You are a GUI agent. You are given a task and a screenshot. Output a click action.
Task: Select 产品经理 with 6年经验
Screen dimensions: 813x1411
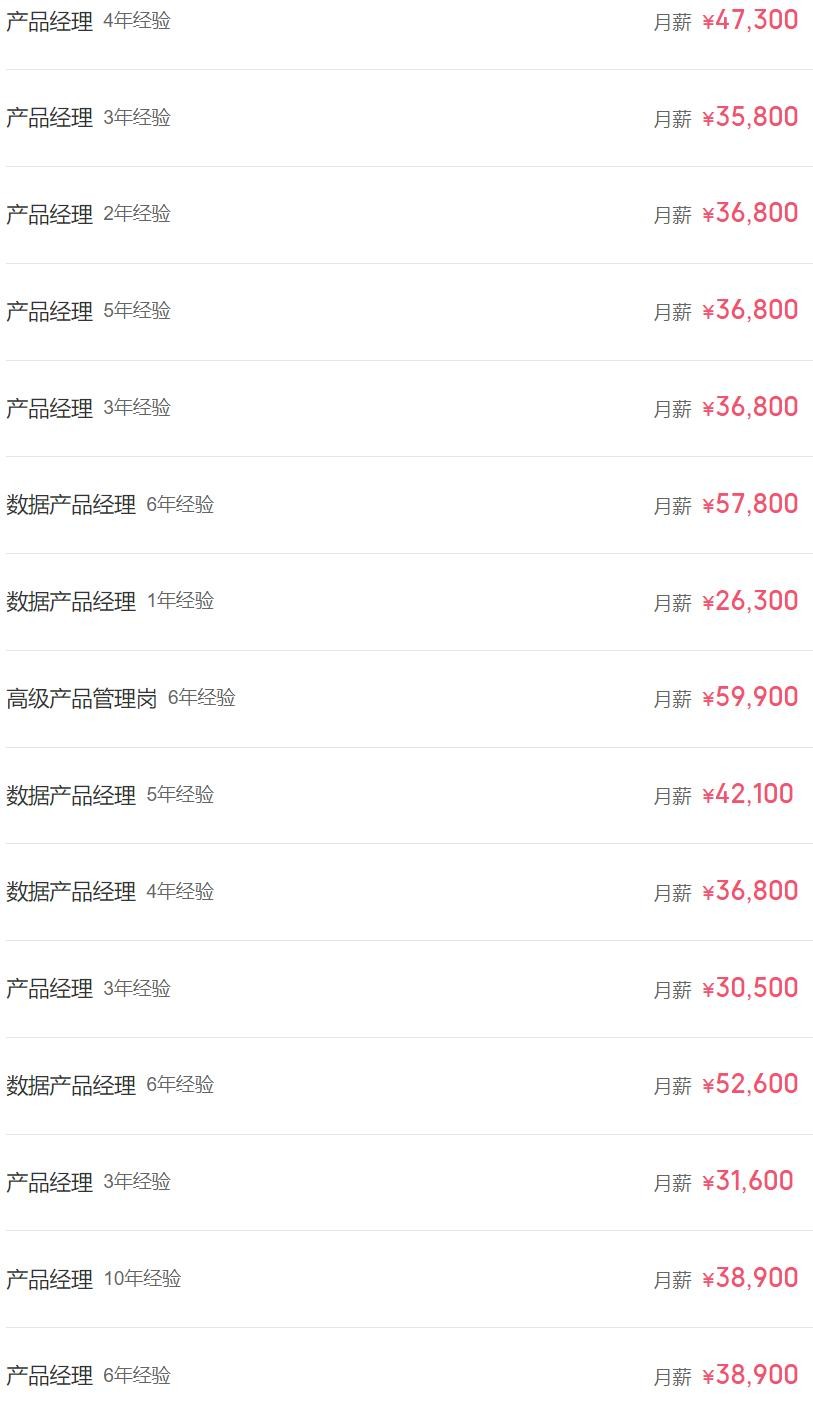coord(50,1376)
